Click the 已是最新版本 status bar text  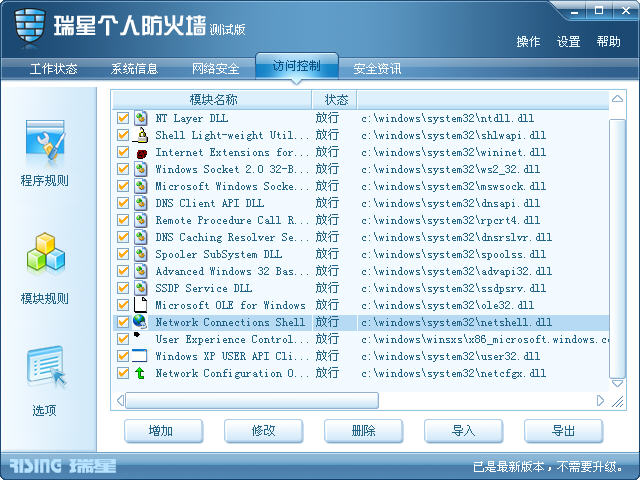click(x=548, y=466)
